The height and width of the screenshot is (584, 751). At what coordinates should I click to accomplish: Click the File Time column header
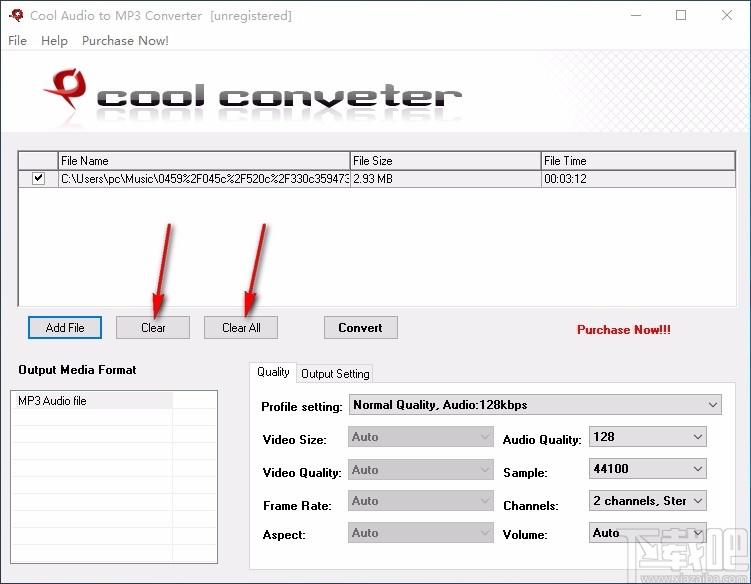click(x=638, y=160)
